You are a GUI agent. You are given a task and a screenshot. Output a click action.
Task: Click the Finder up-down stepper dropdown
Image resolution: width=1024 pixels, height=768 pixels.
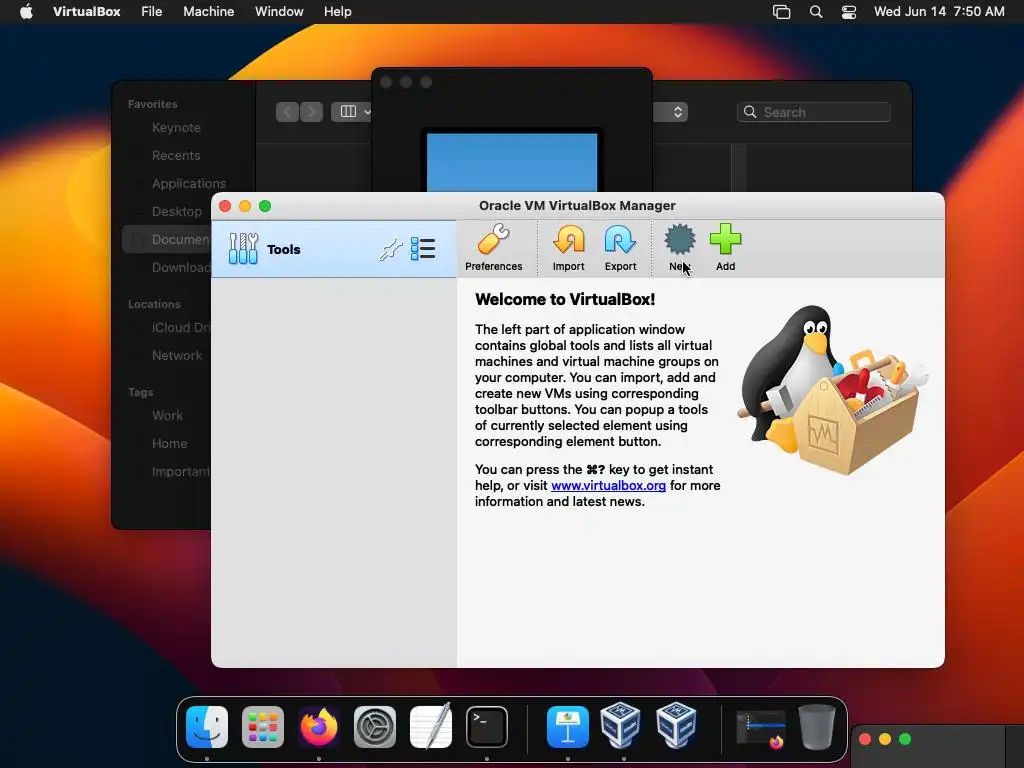coord(677,112)
